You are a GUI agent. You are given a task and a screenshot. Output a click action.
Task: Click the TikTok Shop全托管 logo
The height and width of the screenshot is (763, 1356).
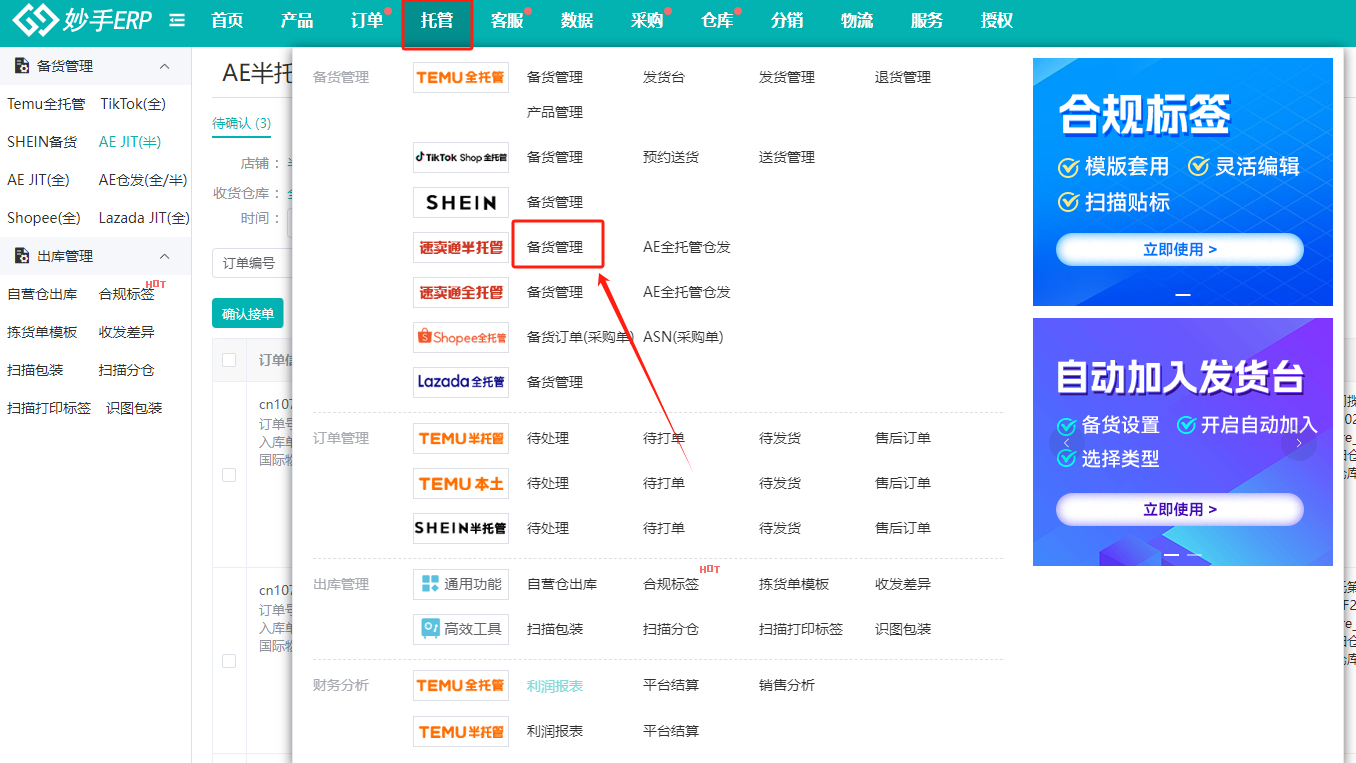tap(461, 157)
